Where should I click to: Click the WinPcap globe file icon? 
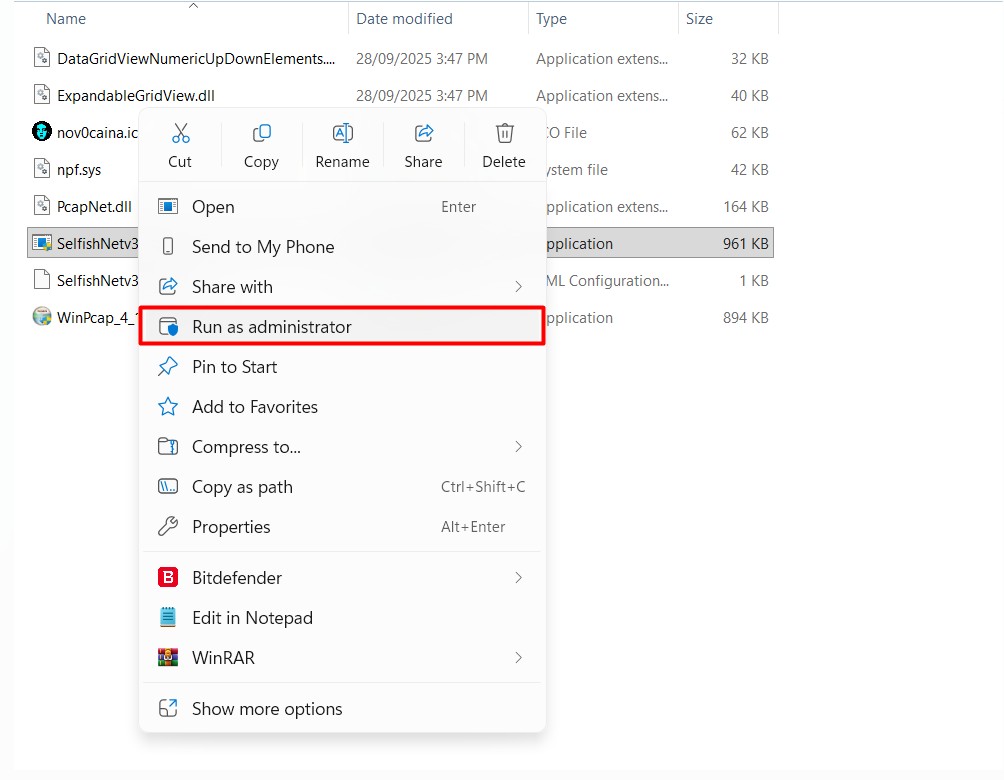(x=40, y=317)
